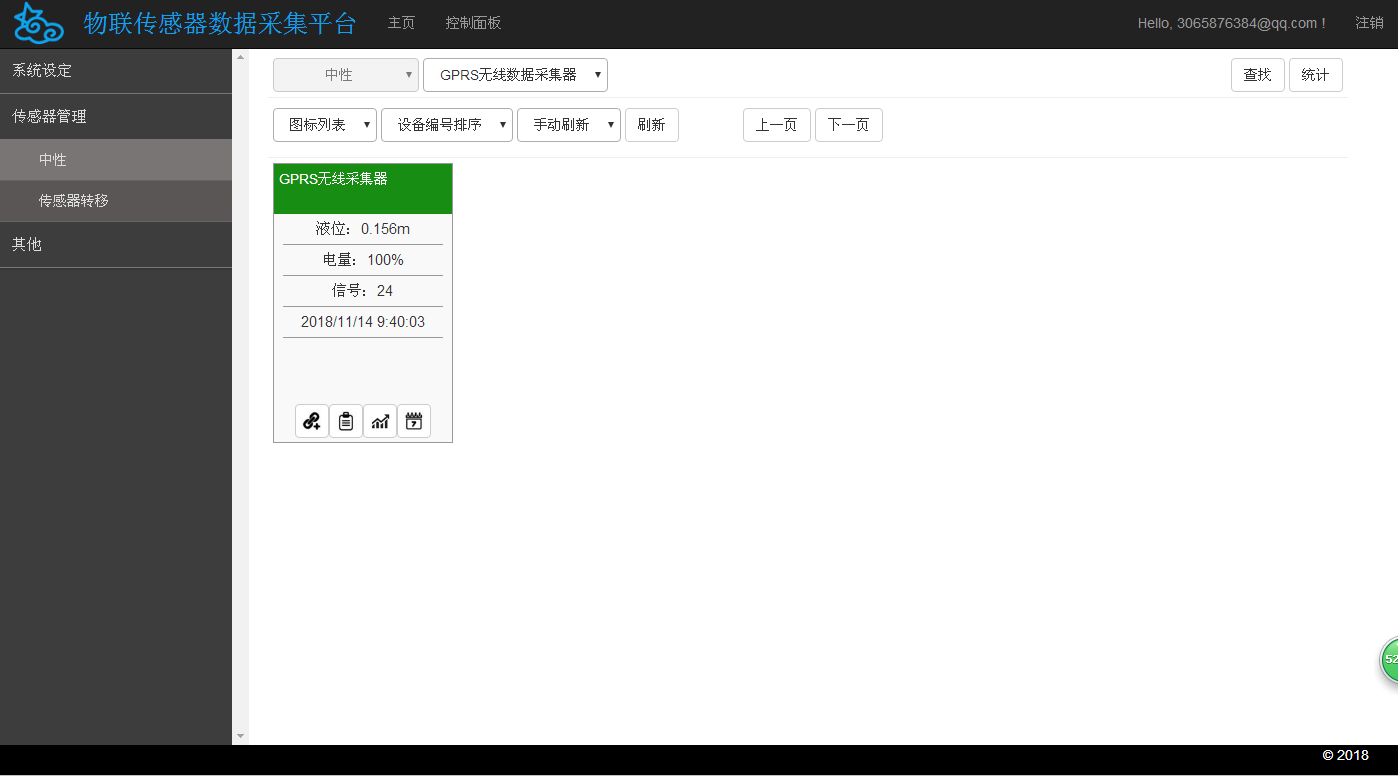The image size is (1398, 779).
Task: Open the 中性 sensor type dropdown
Action: tap(345, 74)
